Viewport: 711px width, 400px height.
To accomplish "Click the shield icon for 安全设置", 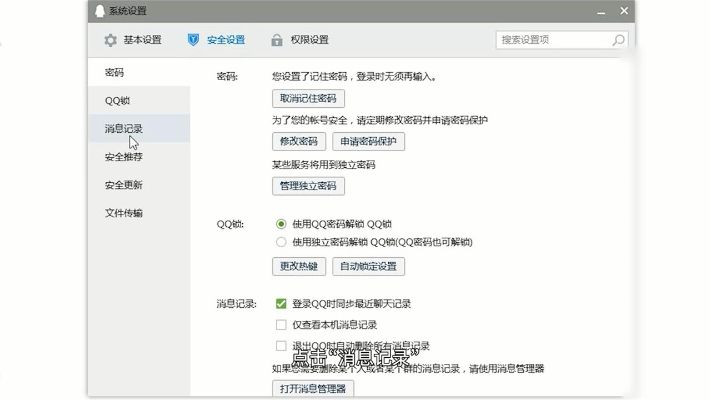I will pos(193,40).
